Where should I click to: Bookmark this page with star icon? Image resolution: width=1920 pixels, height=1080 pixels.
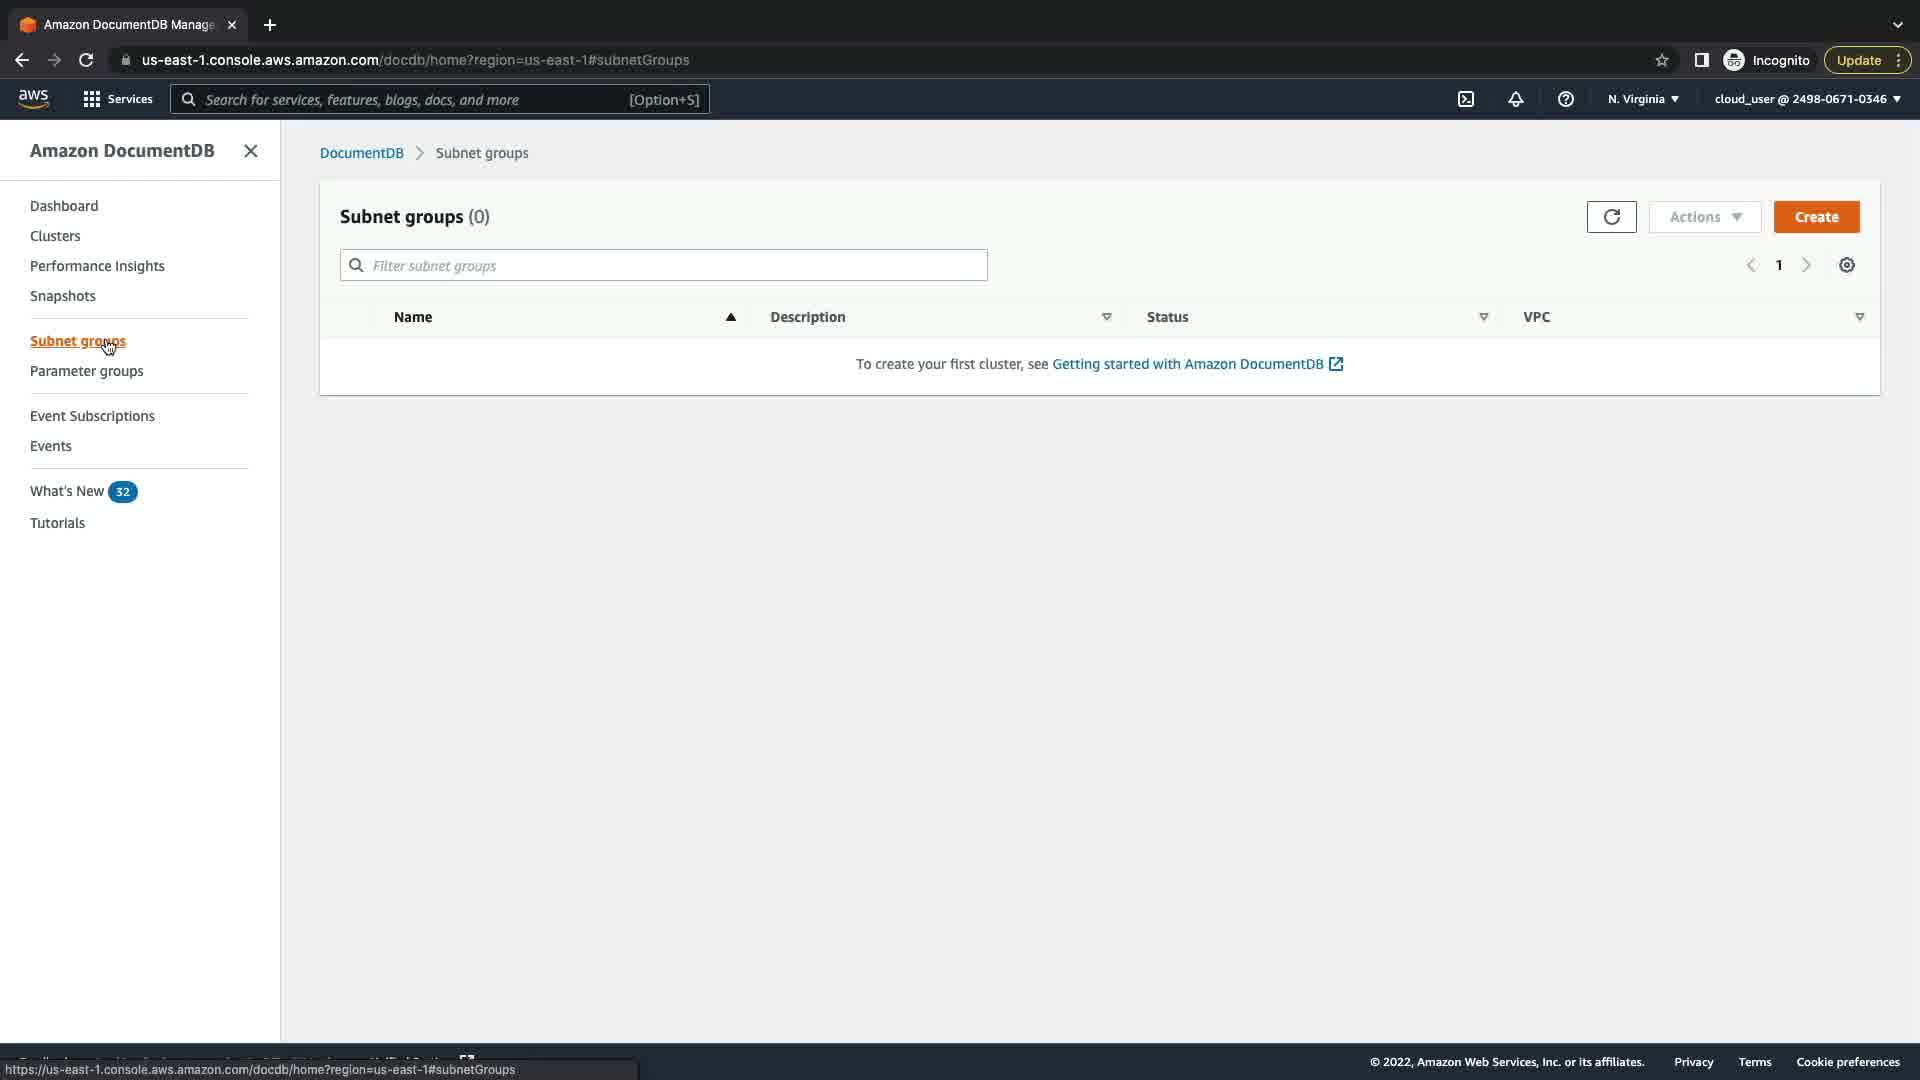(x=1661, y=60)
